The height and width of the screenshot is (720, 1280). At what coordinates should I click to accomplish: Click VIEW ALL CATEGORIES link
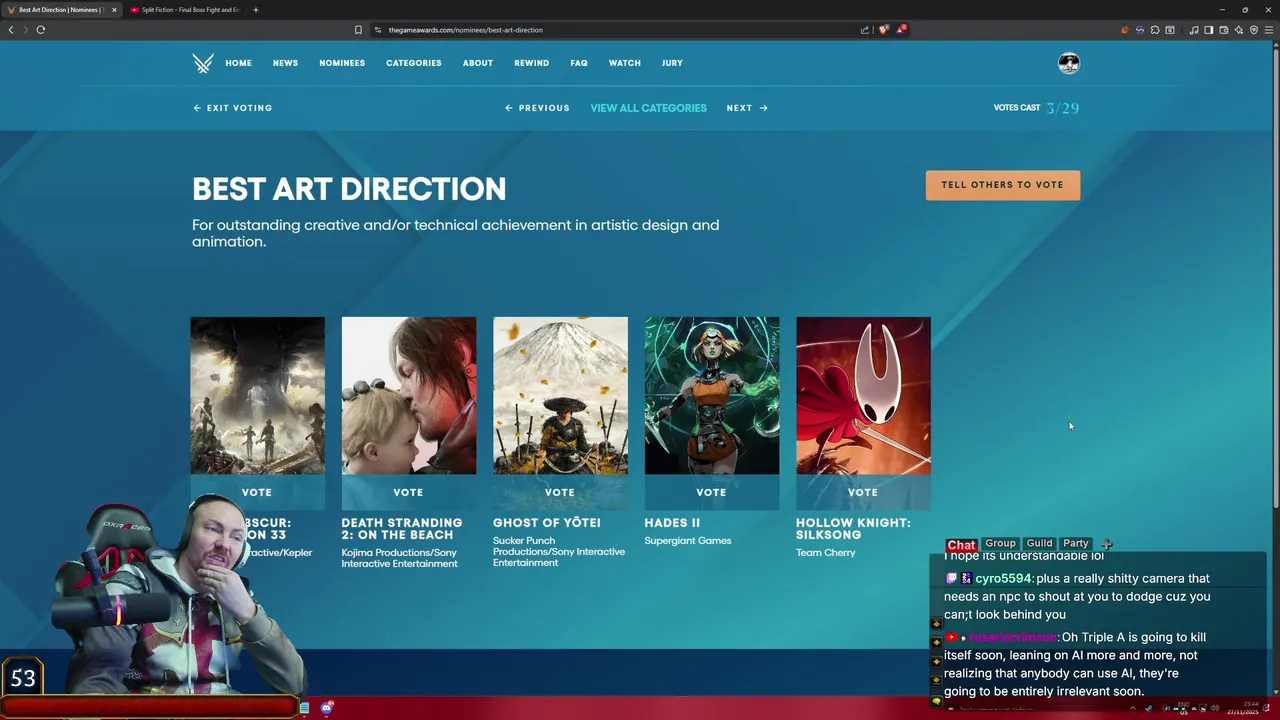tap(648, 108)
